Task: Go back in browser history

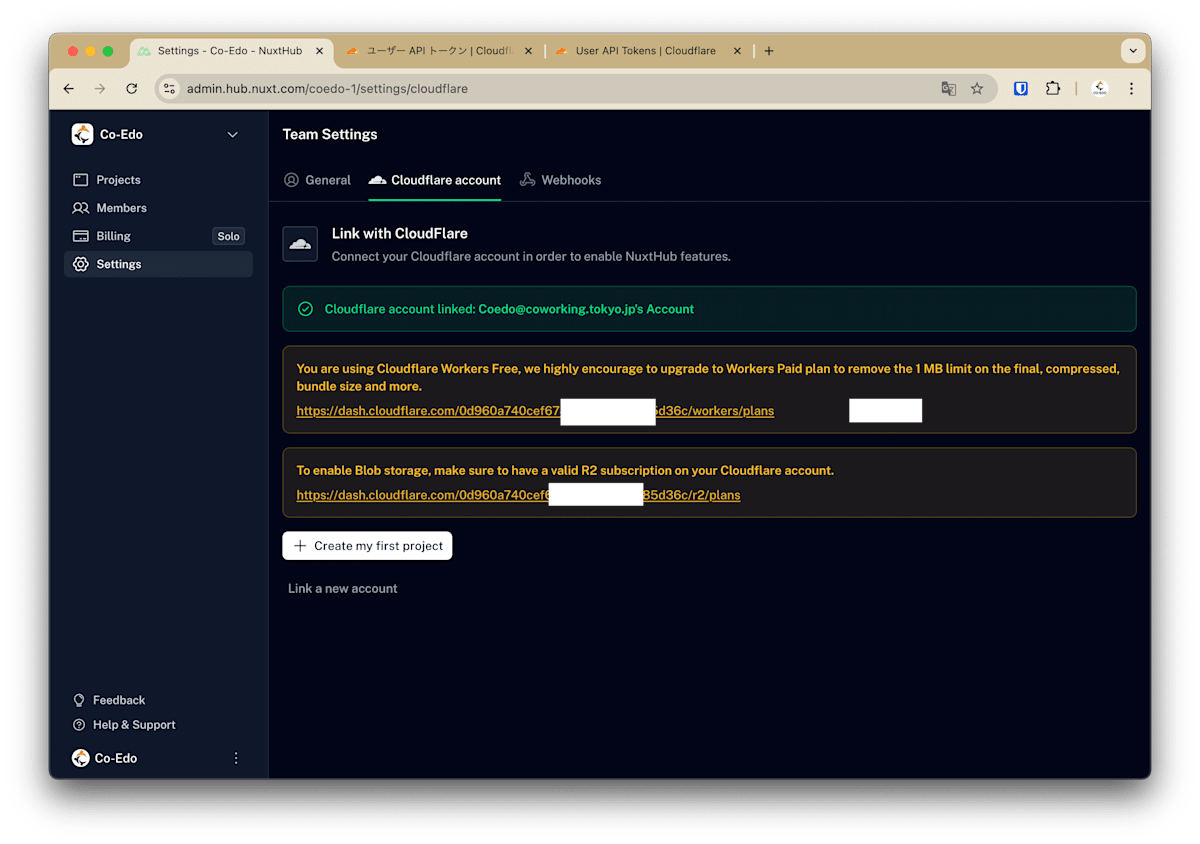Action: [x=69, y=89]
